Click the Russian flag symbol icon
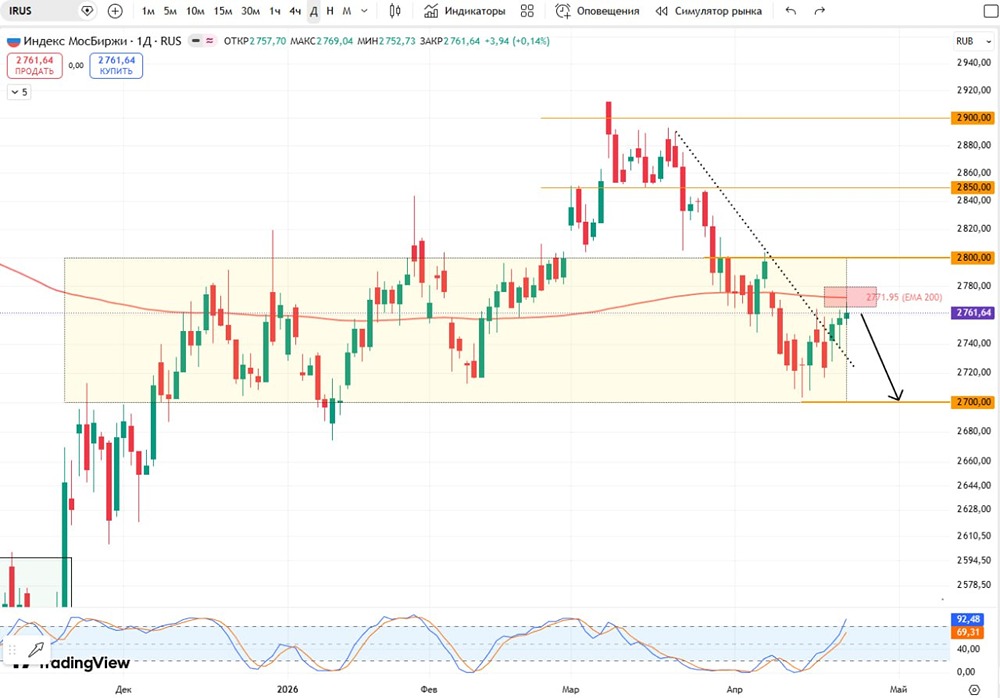 13,41
